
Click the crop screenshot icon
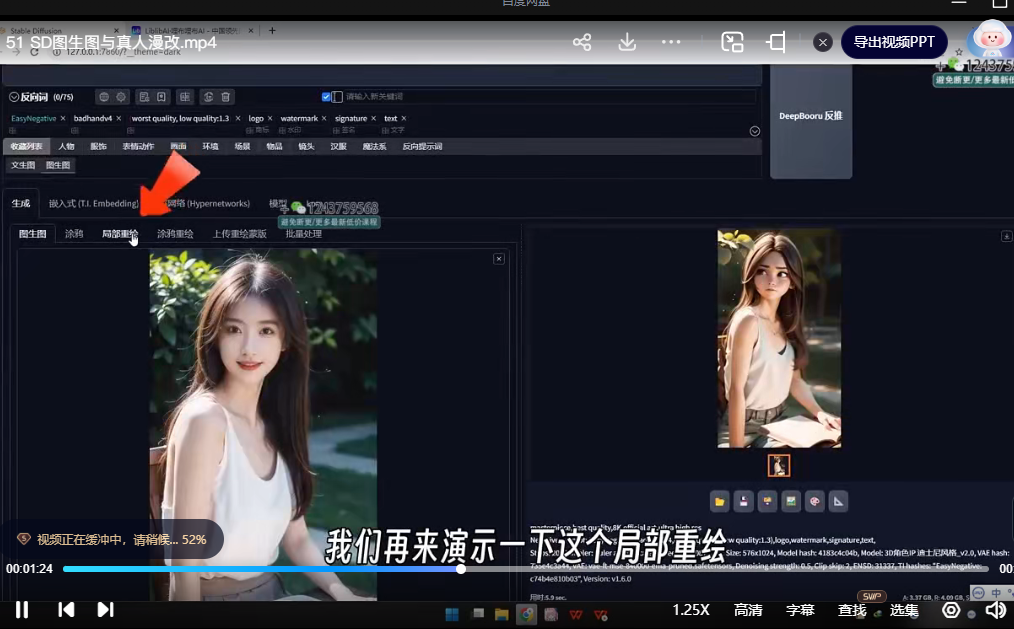(776, 43)
